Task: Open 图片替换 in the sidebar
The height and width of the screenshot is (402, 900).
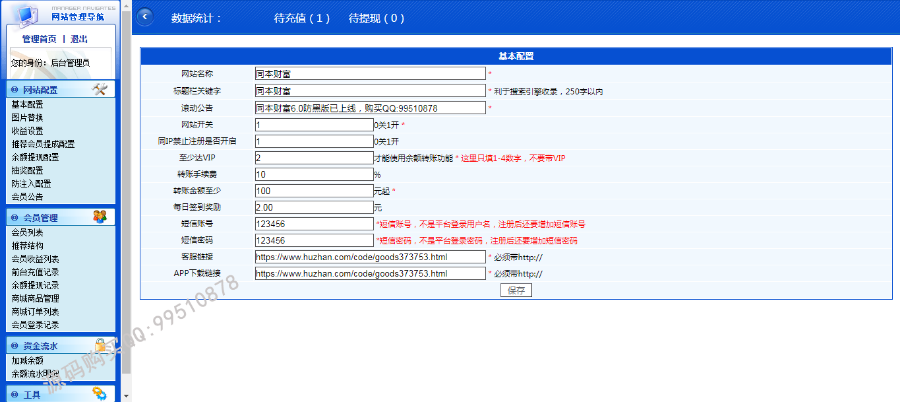Action: (27, 118)
